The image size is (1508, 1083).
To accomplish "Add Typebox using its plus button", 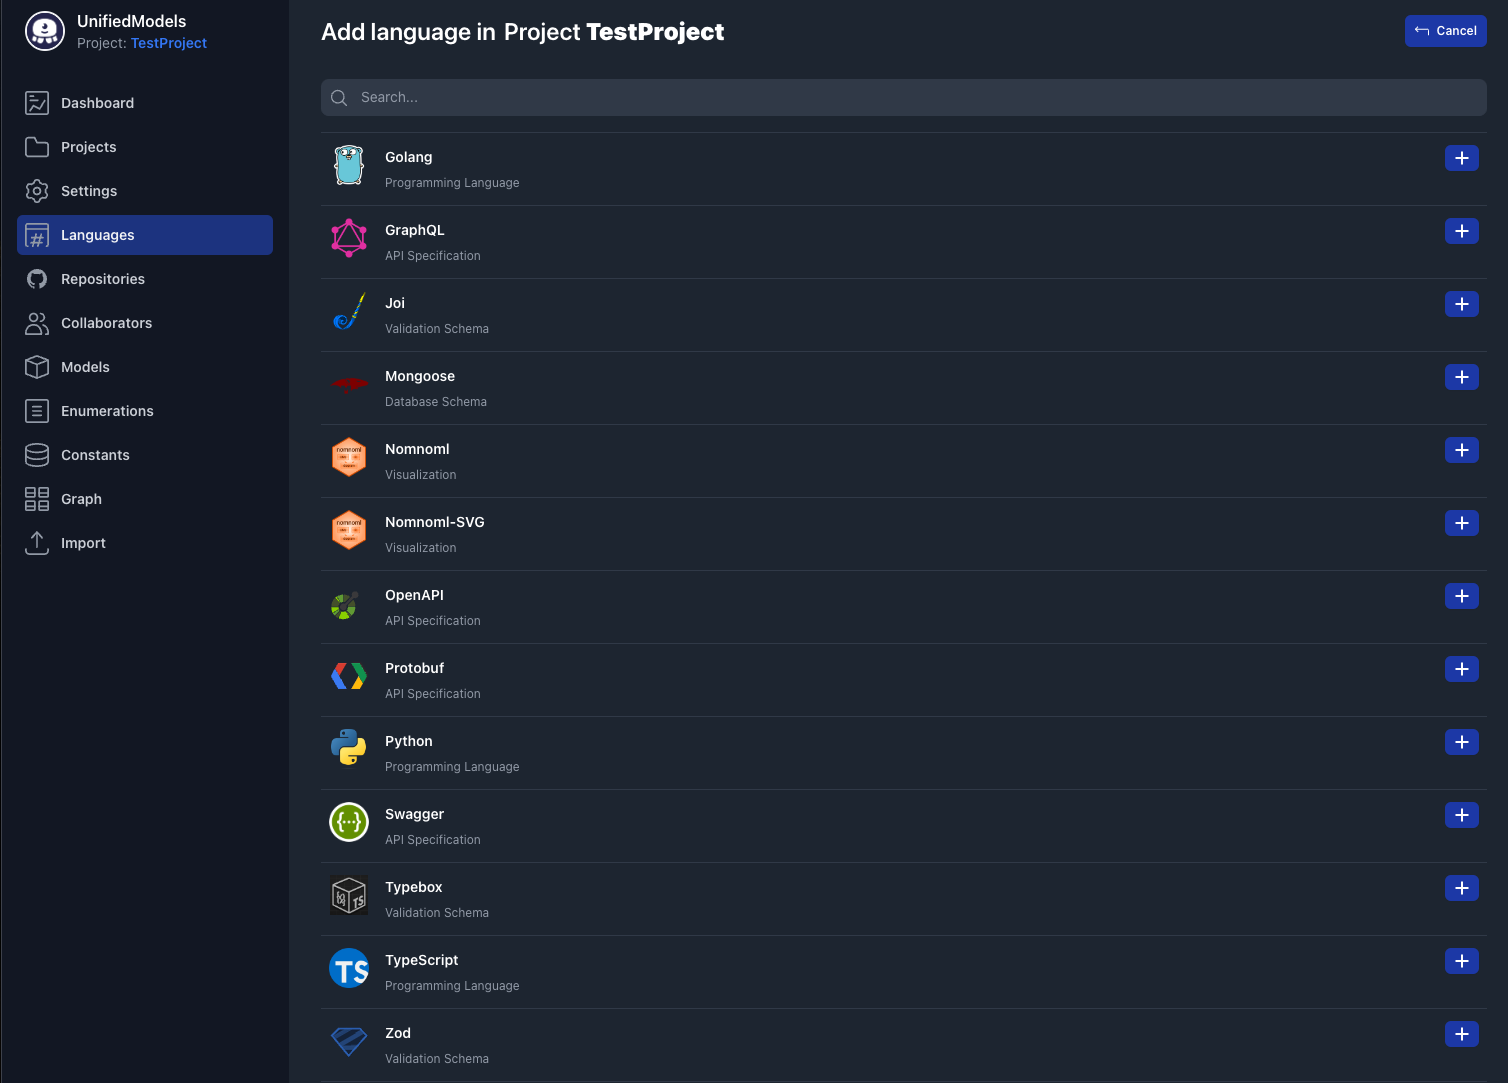I will pyautogui.click(x=1461, y=888).
